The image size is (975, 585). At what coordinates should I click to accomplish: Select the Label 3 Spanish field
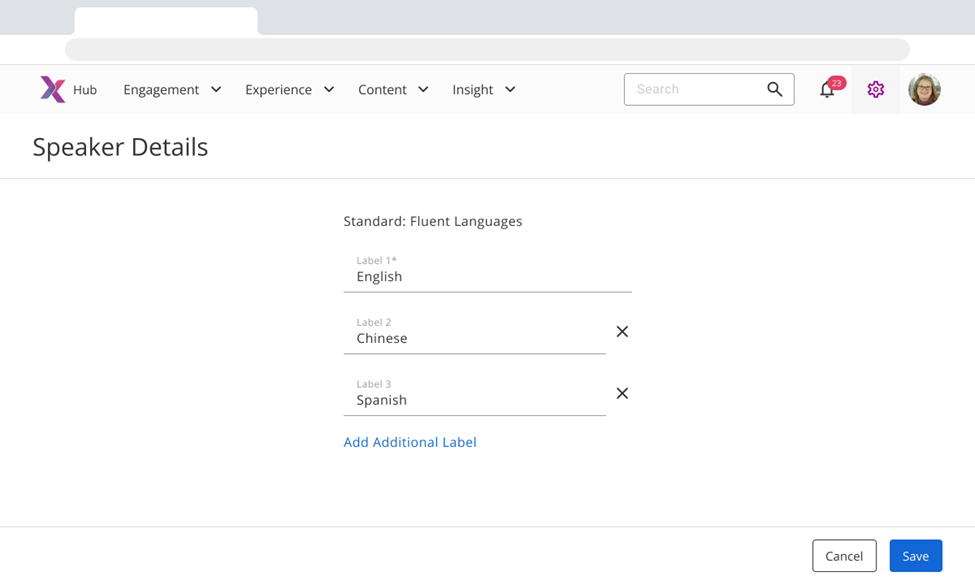coord(474,401)
